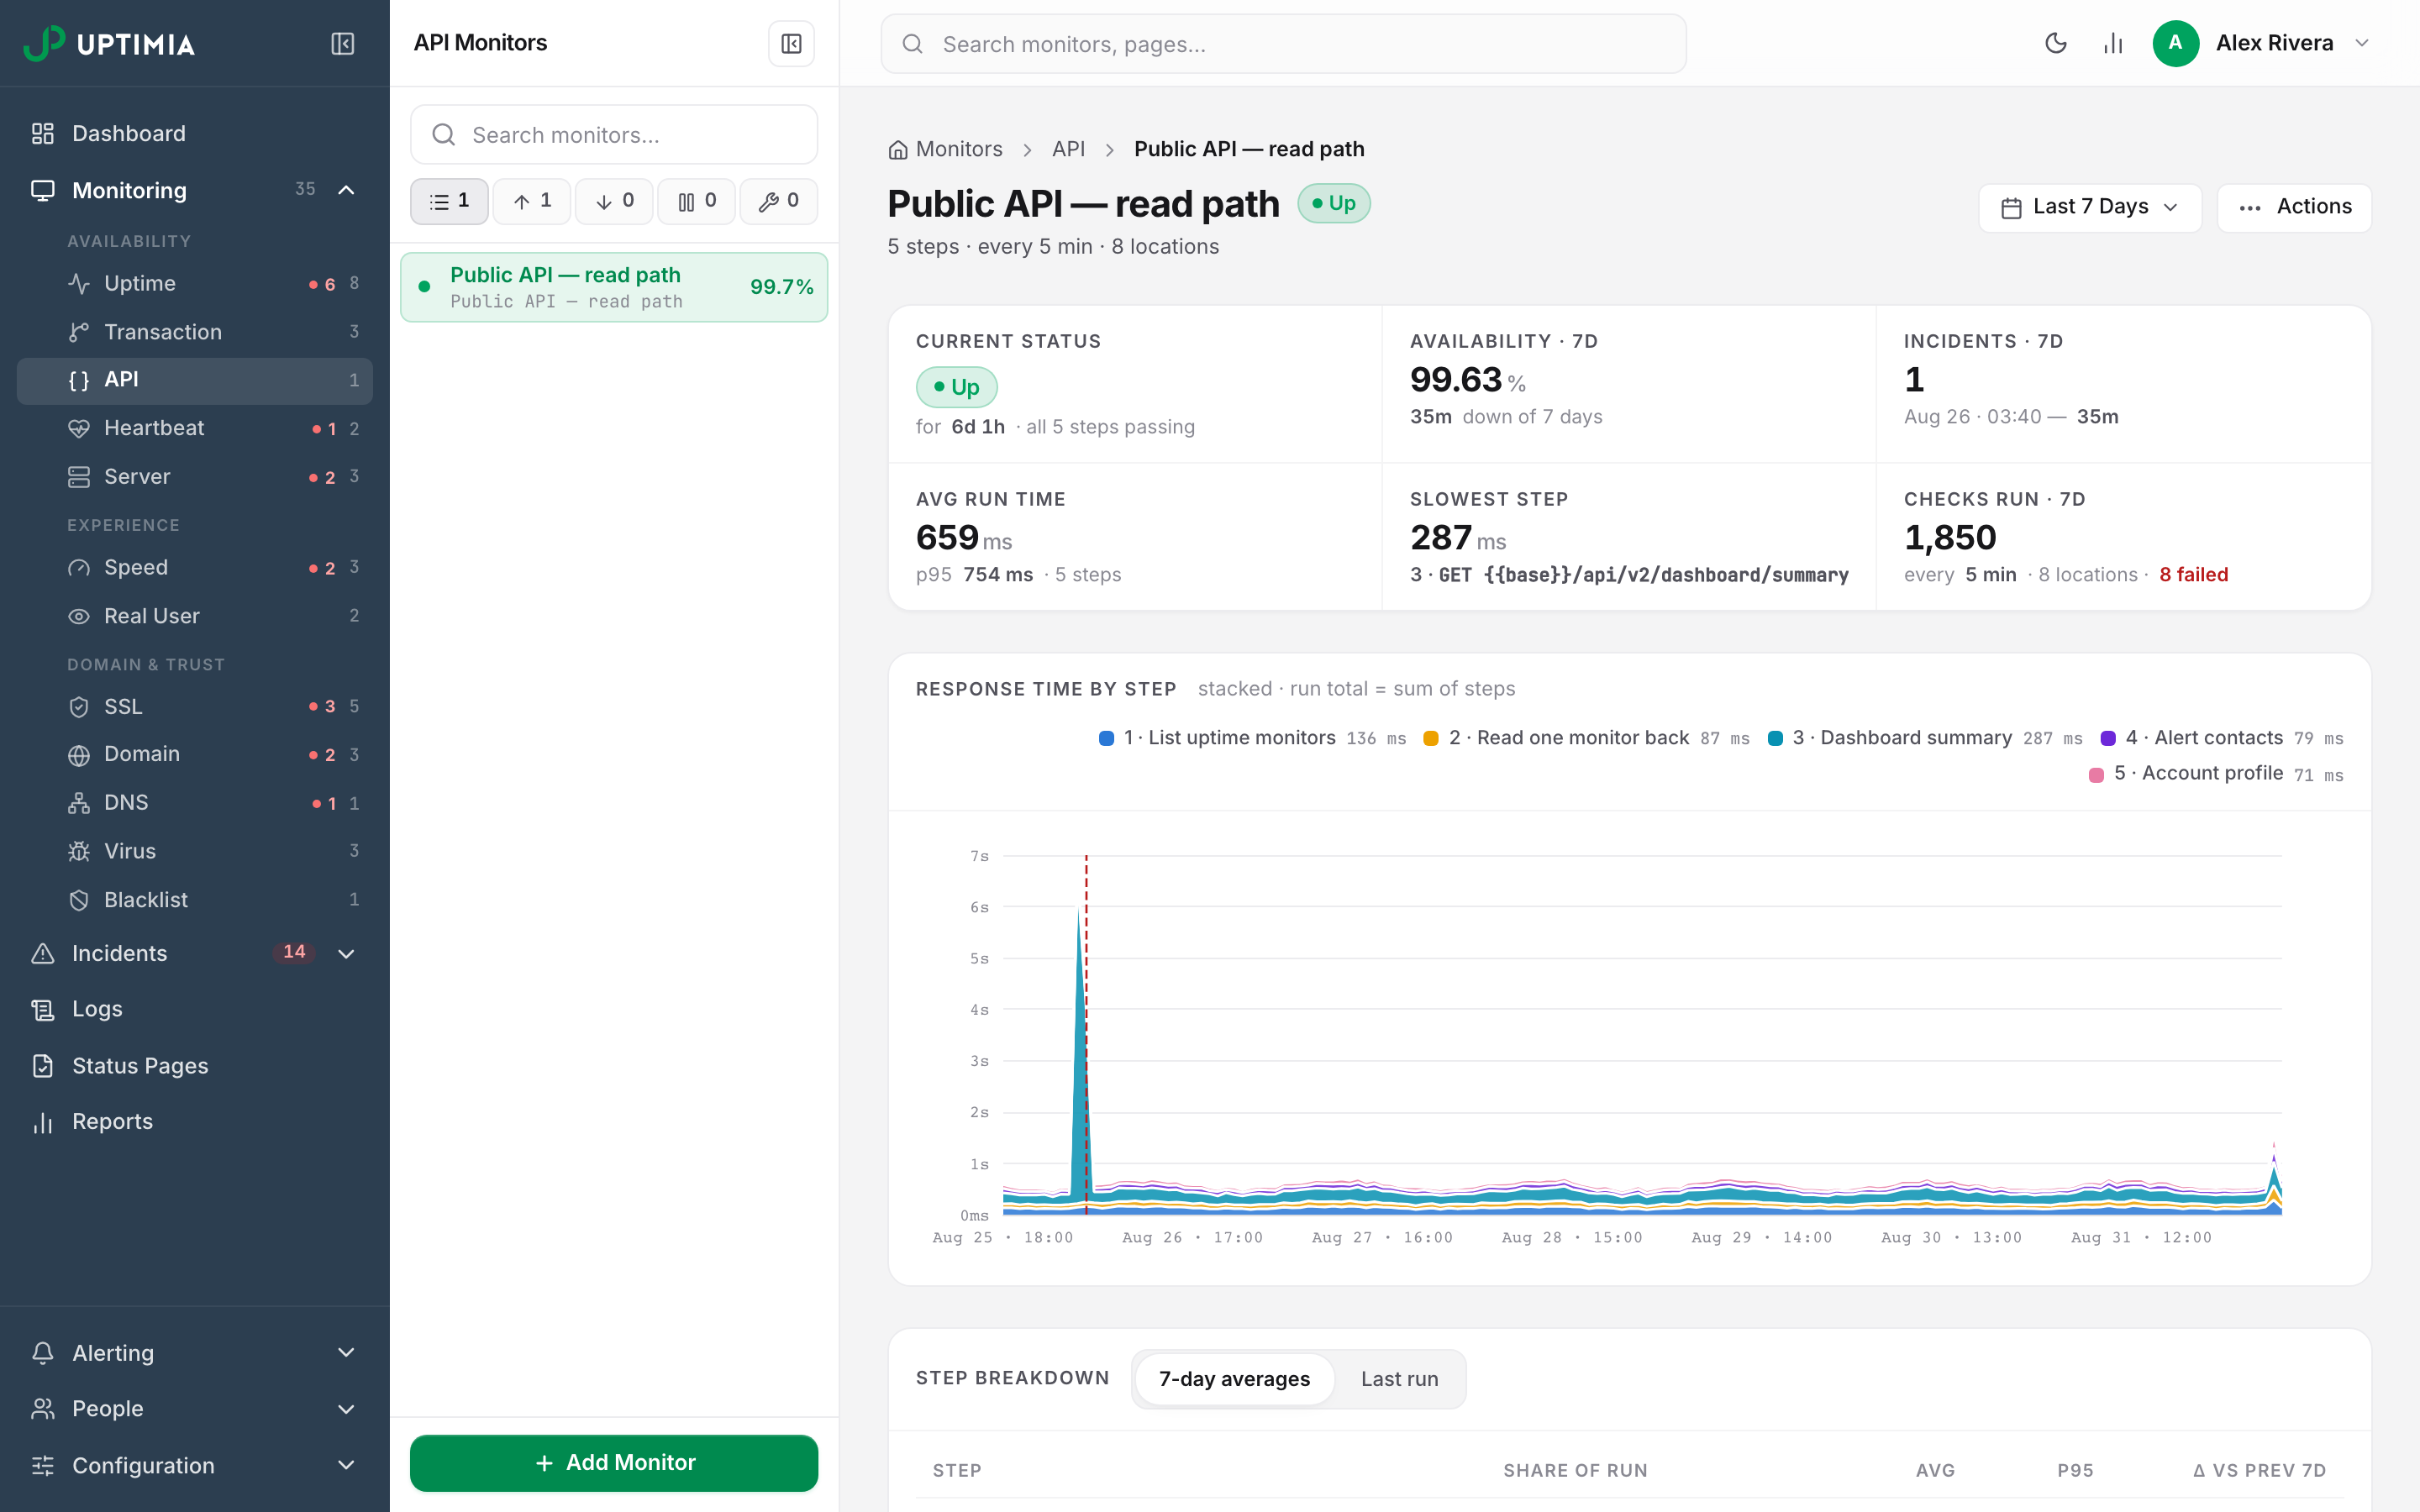Toggle the Alert contacts legend entry

point(2221,738)
